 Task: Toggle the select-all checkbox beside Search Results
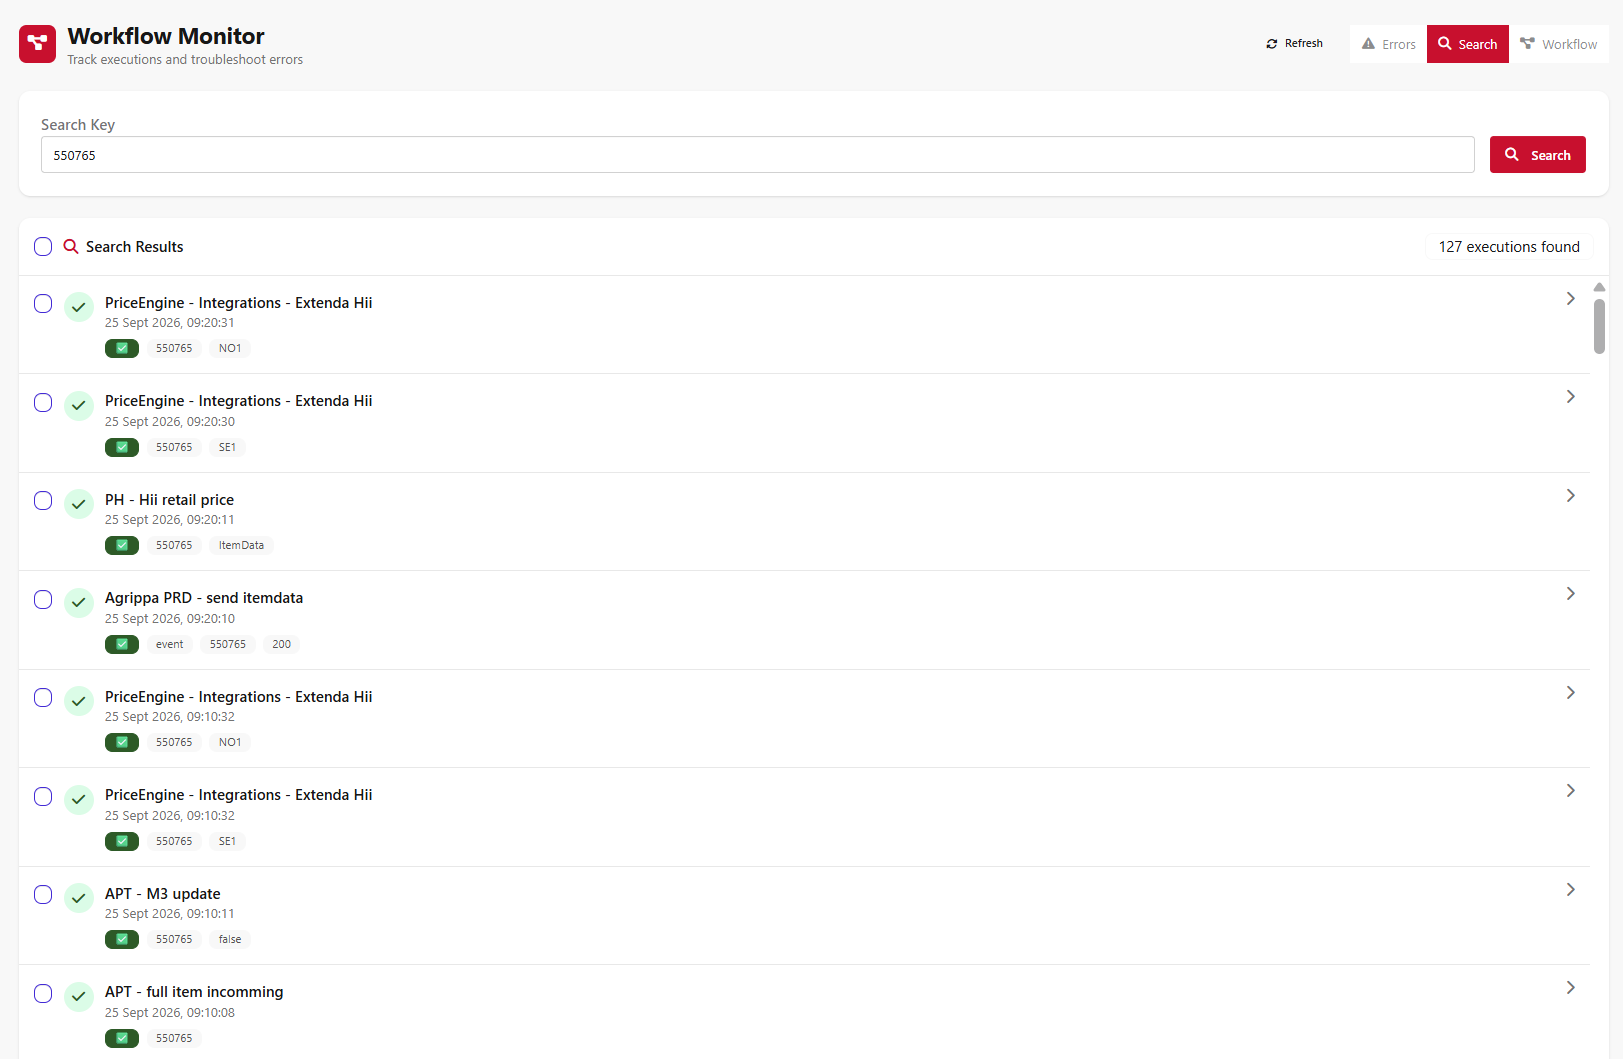pos(43,246)
